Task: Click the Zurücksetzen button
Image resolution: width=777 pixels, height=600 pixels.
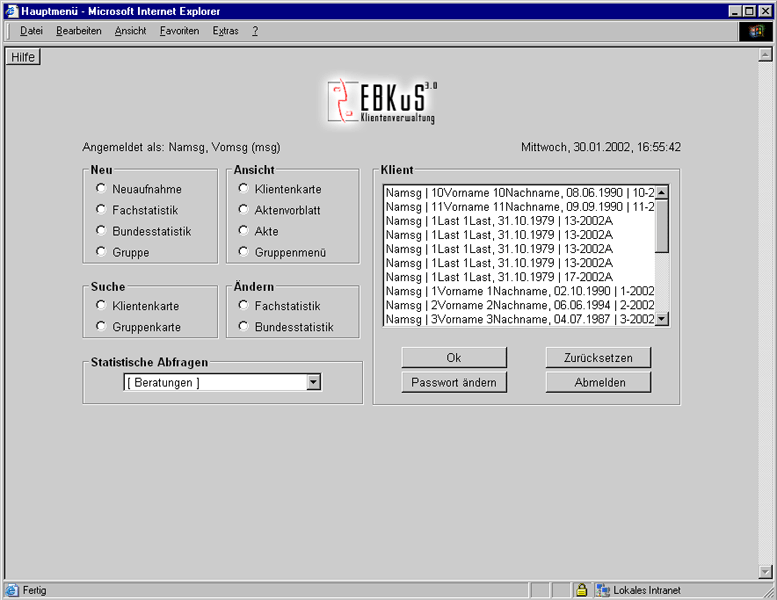Action: [598, 358]
